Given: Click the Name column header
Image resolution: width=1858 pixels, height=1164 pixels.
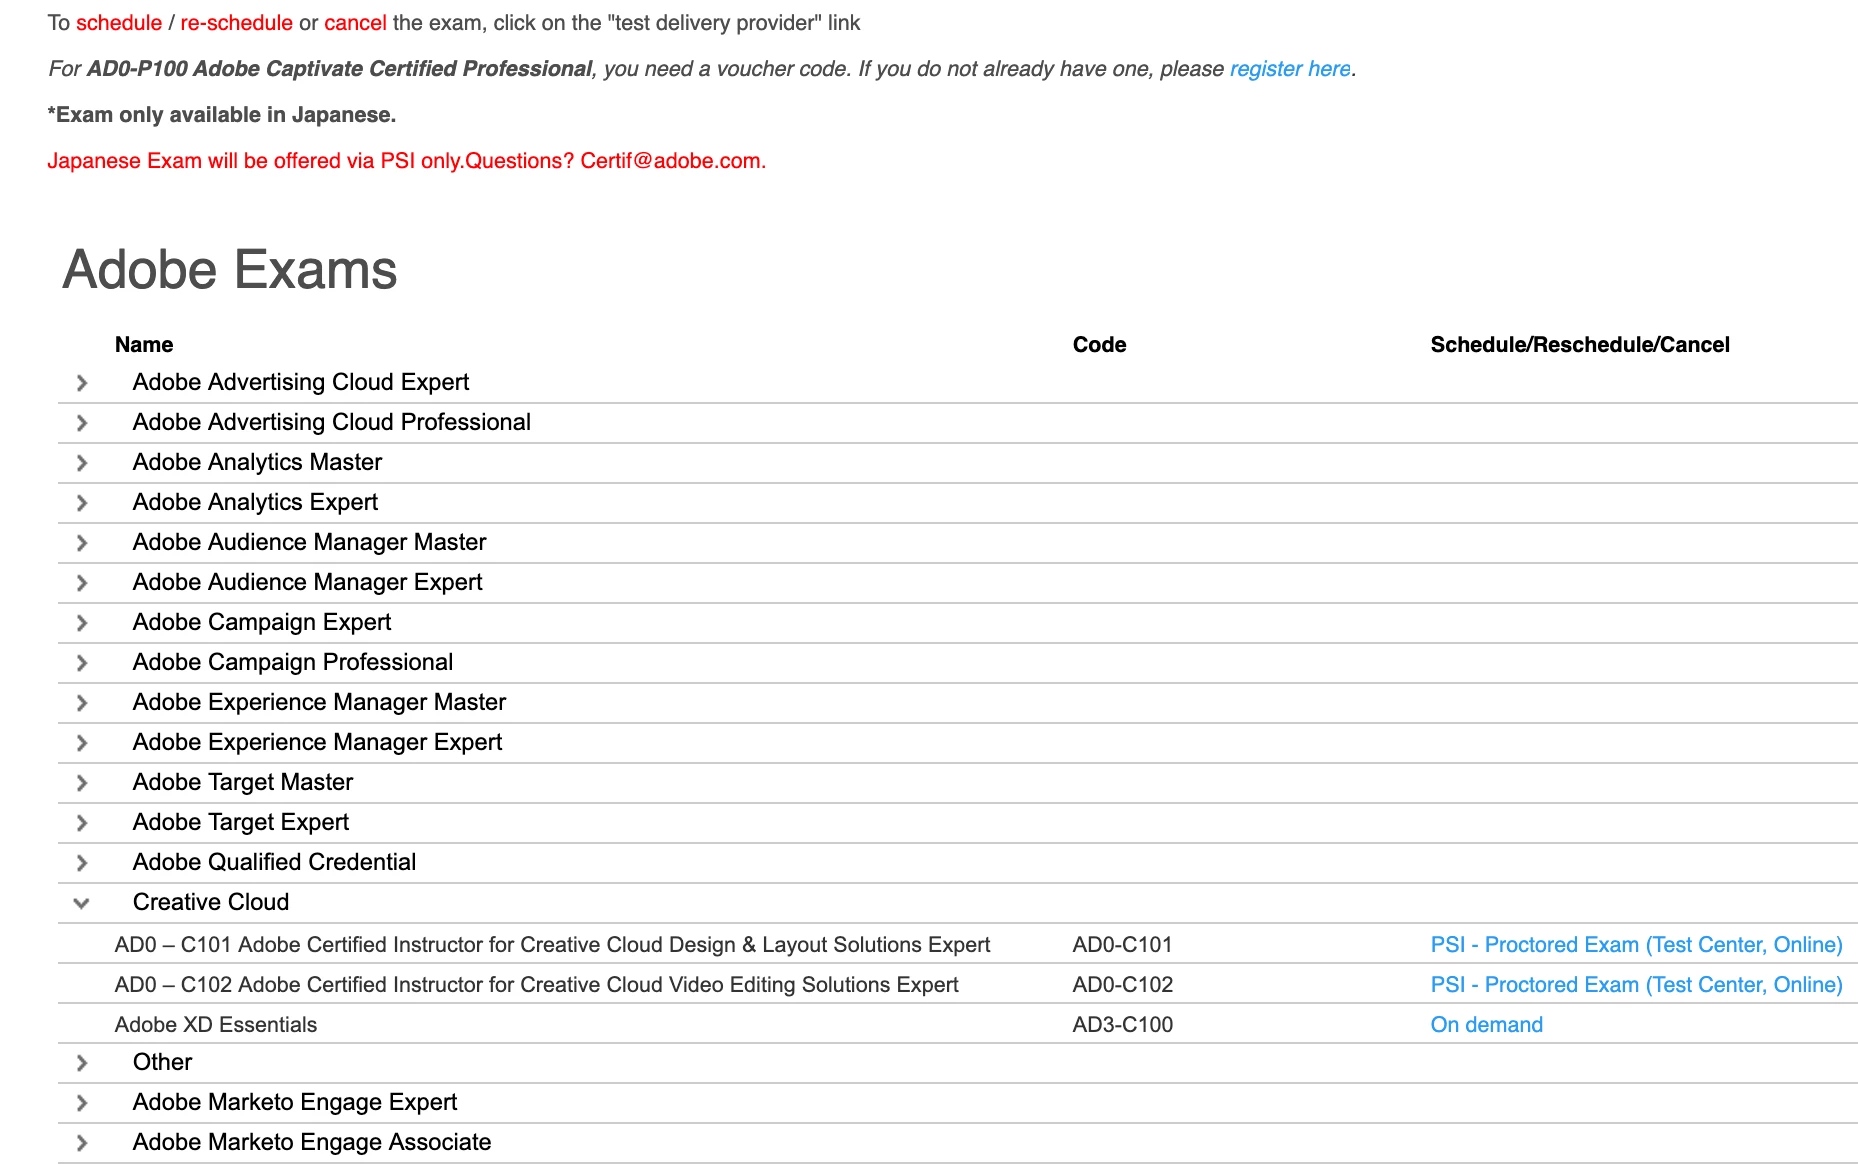Looking at the screenshot, I should click(x=144, y=345).
